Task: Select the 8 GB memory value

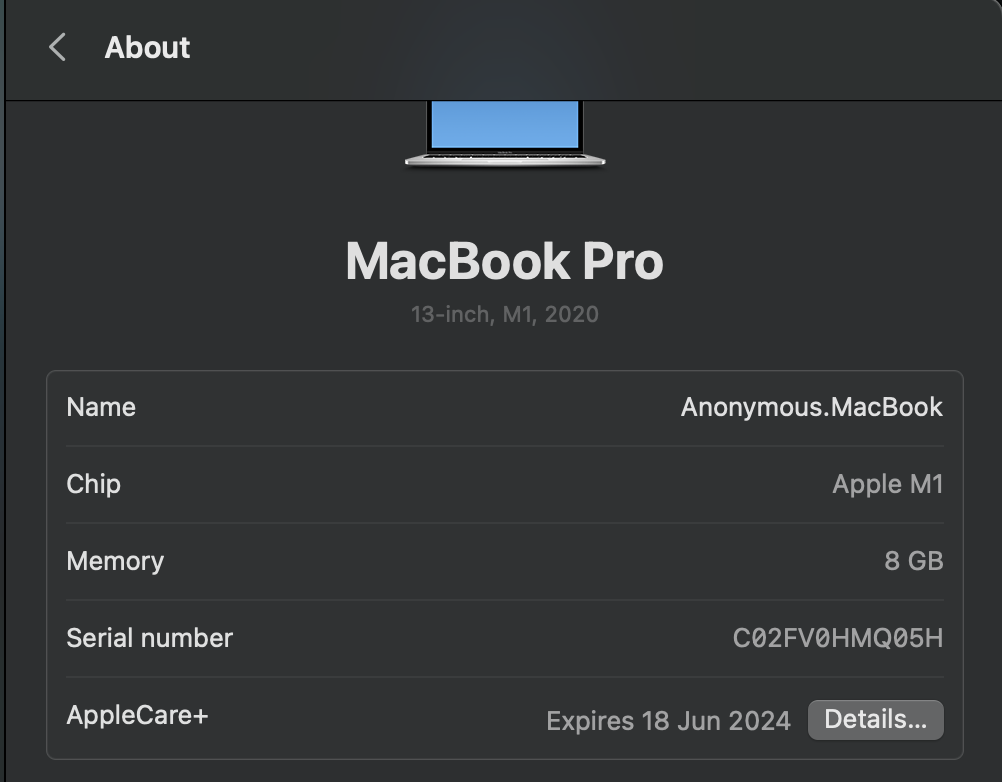Action: coord(913,561)
